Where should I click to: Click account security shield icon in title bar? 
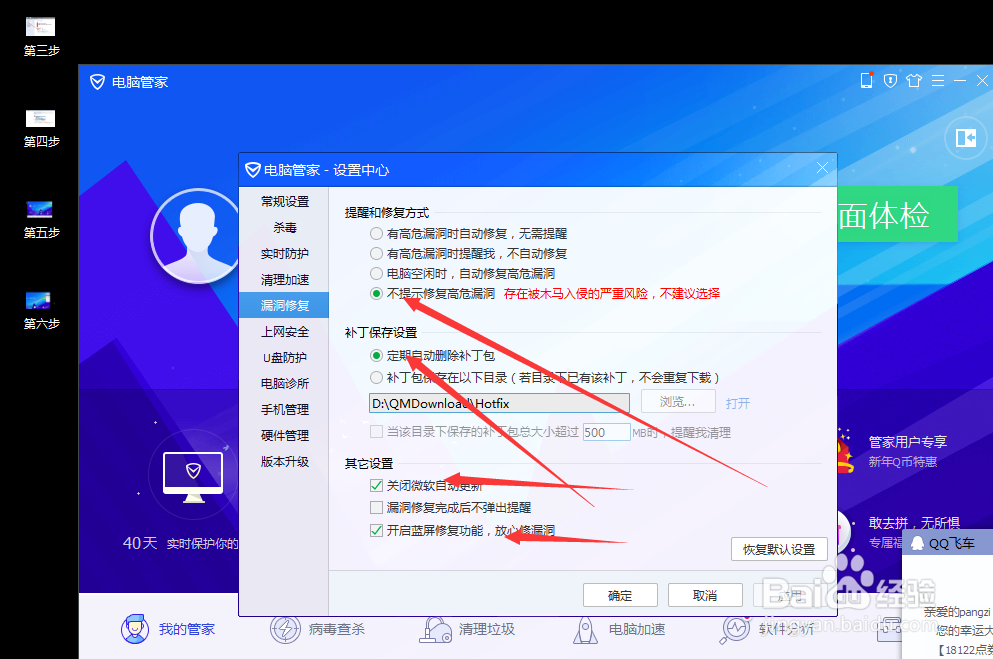coord(890,81)
